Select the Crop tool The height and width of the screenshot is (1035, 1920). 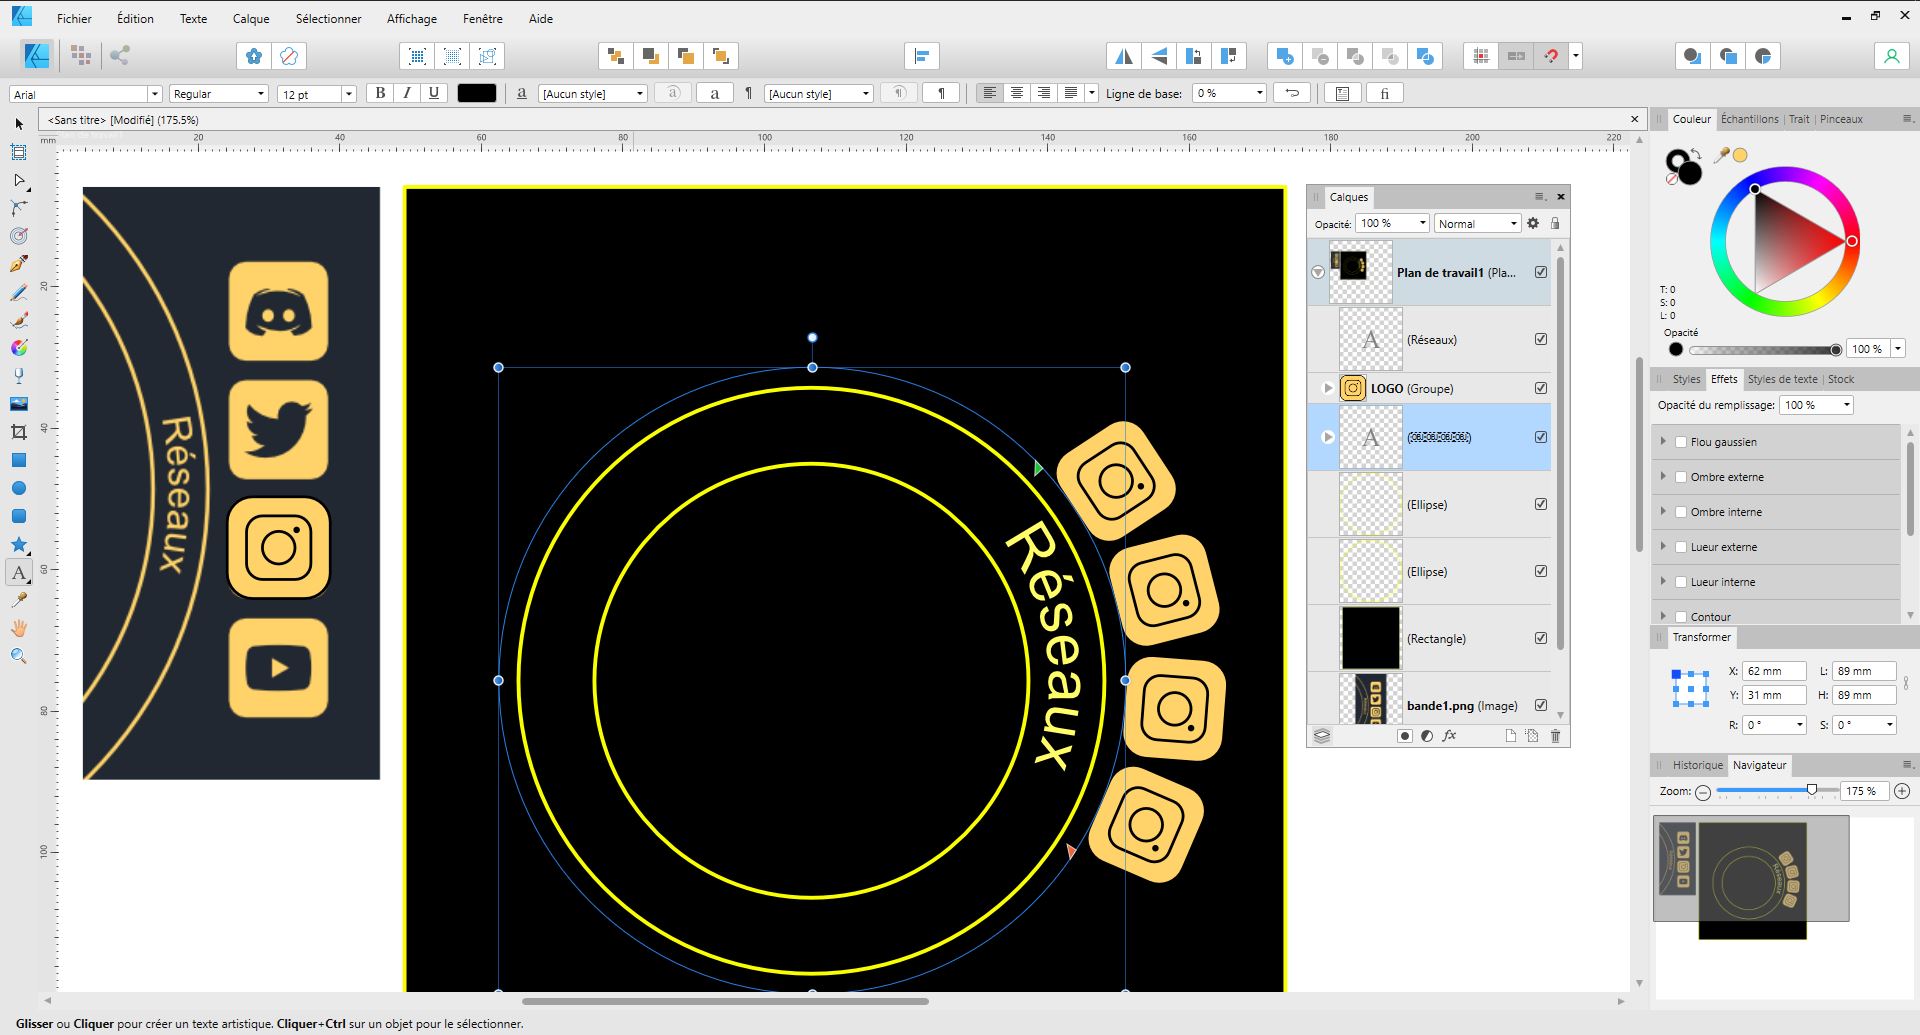point(19,432)
